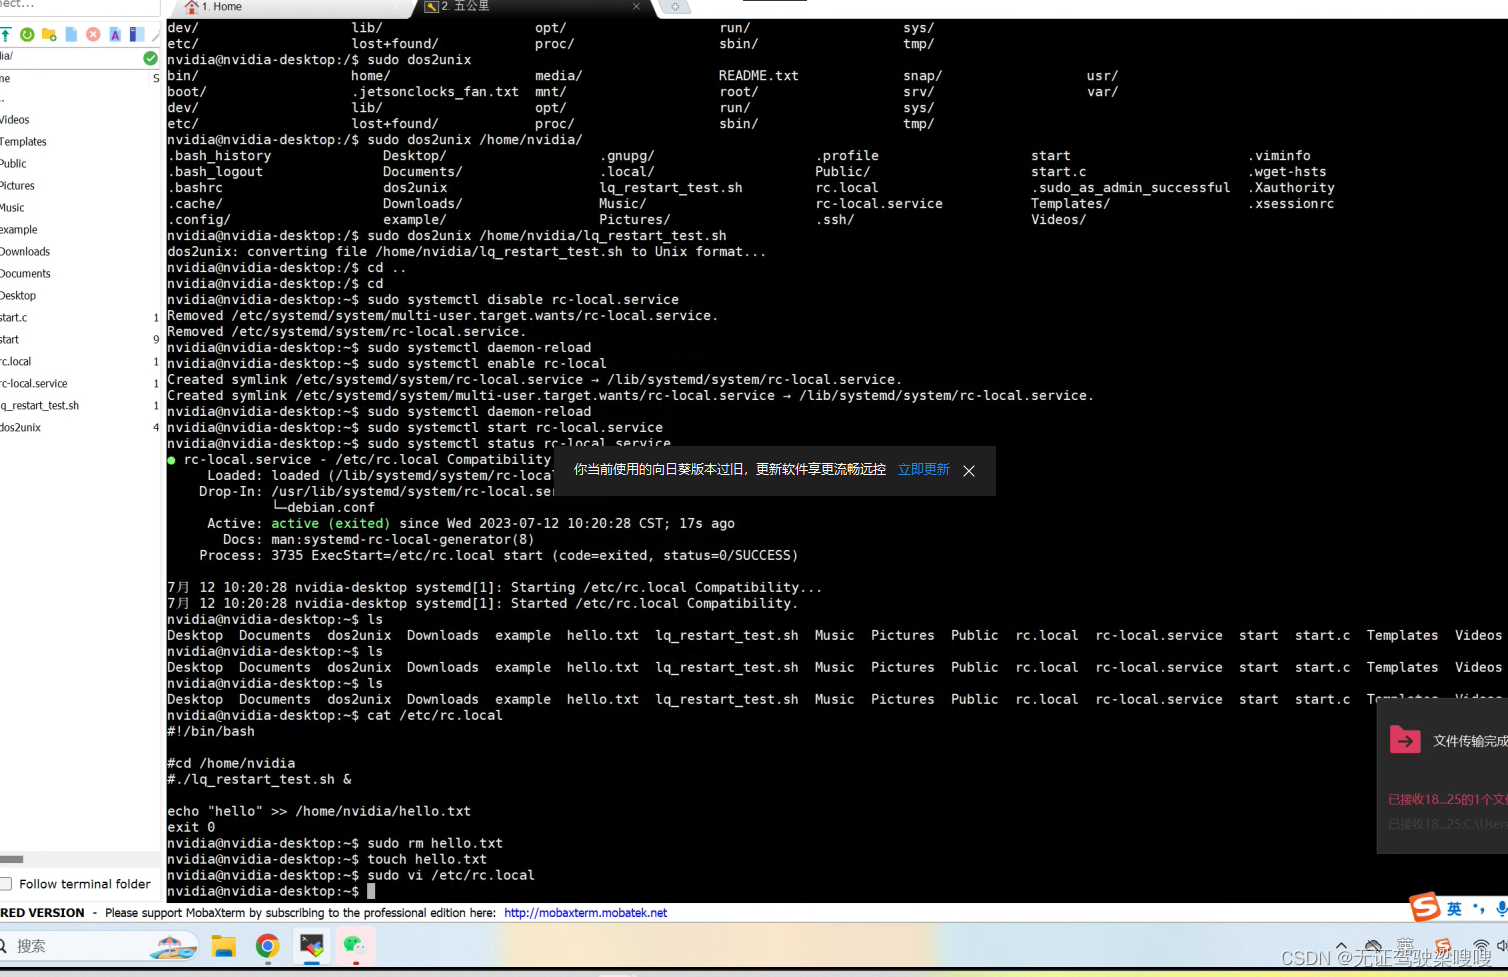1508x977 pixels.
Task: Open the pink file transfer completed notification folder
Action: [x=1405, y=740]
